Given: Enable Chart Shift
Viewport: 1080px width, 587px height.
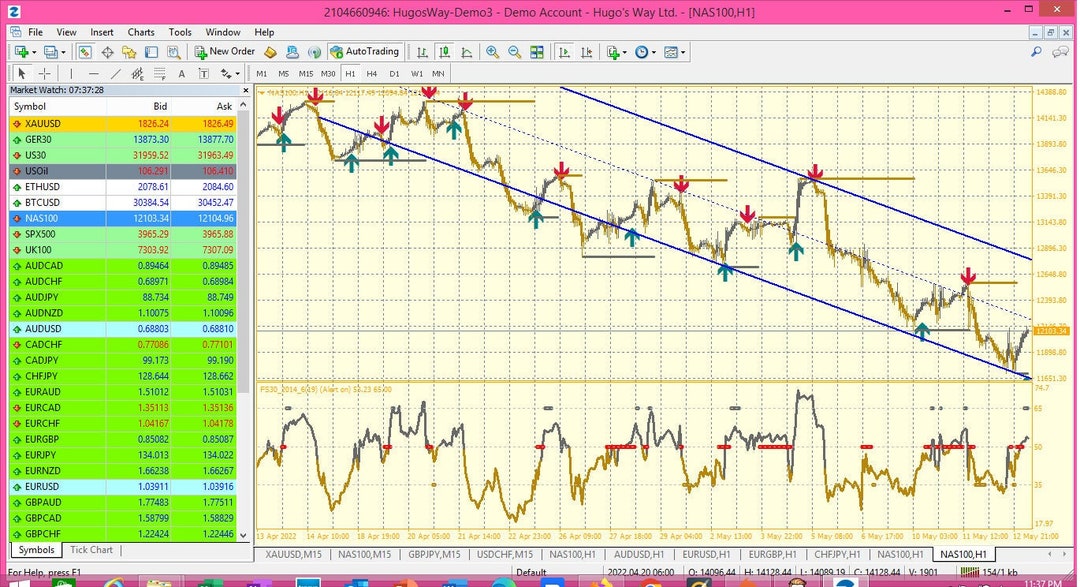Looking at the screenshot, I should click(587, 51).
